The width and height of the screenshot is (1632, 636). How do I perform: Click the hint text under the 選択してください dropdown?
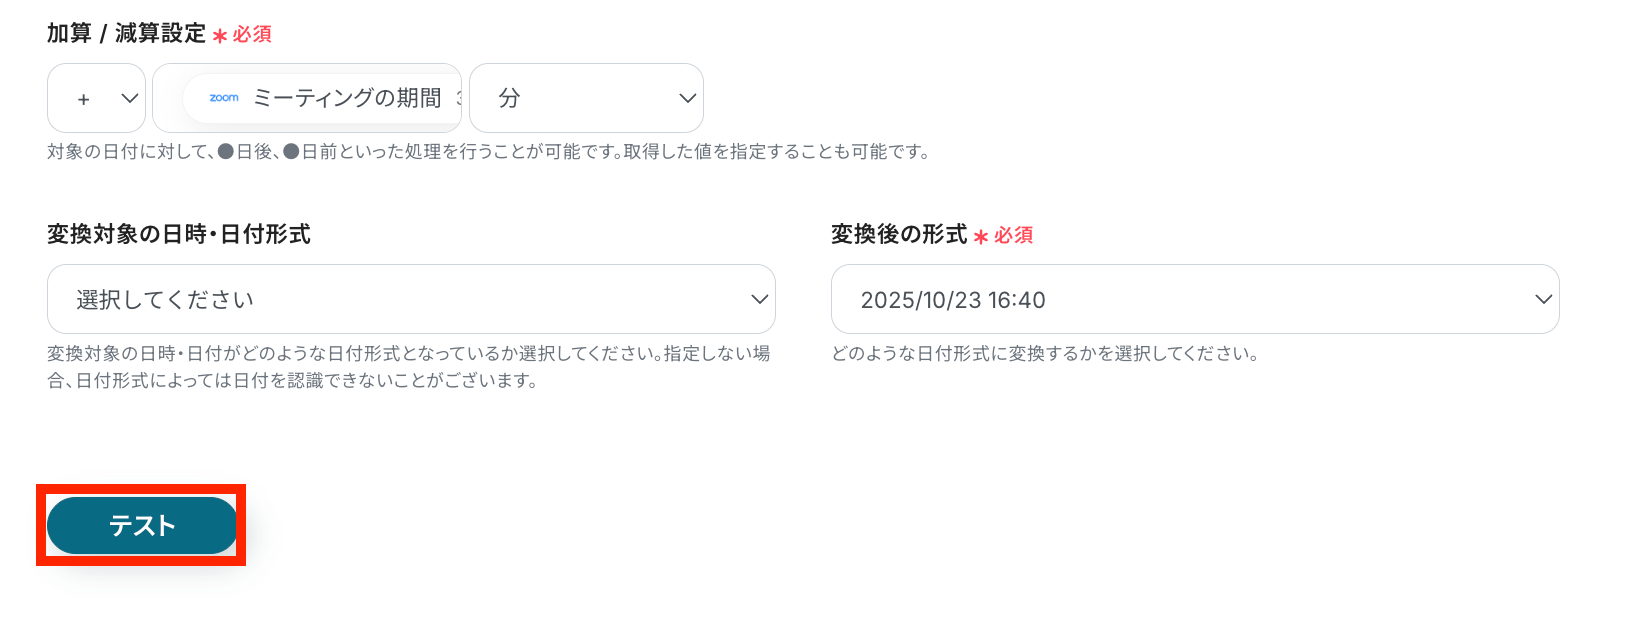(408, 367)
